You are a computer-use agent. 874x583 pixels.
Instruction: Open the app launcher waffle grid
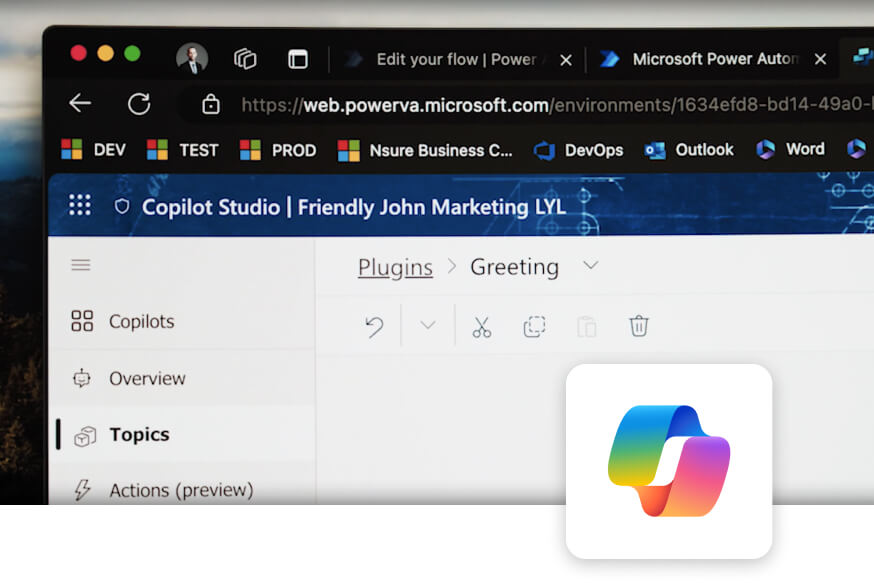coord(80,205)
